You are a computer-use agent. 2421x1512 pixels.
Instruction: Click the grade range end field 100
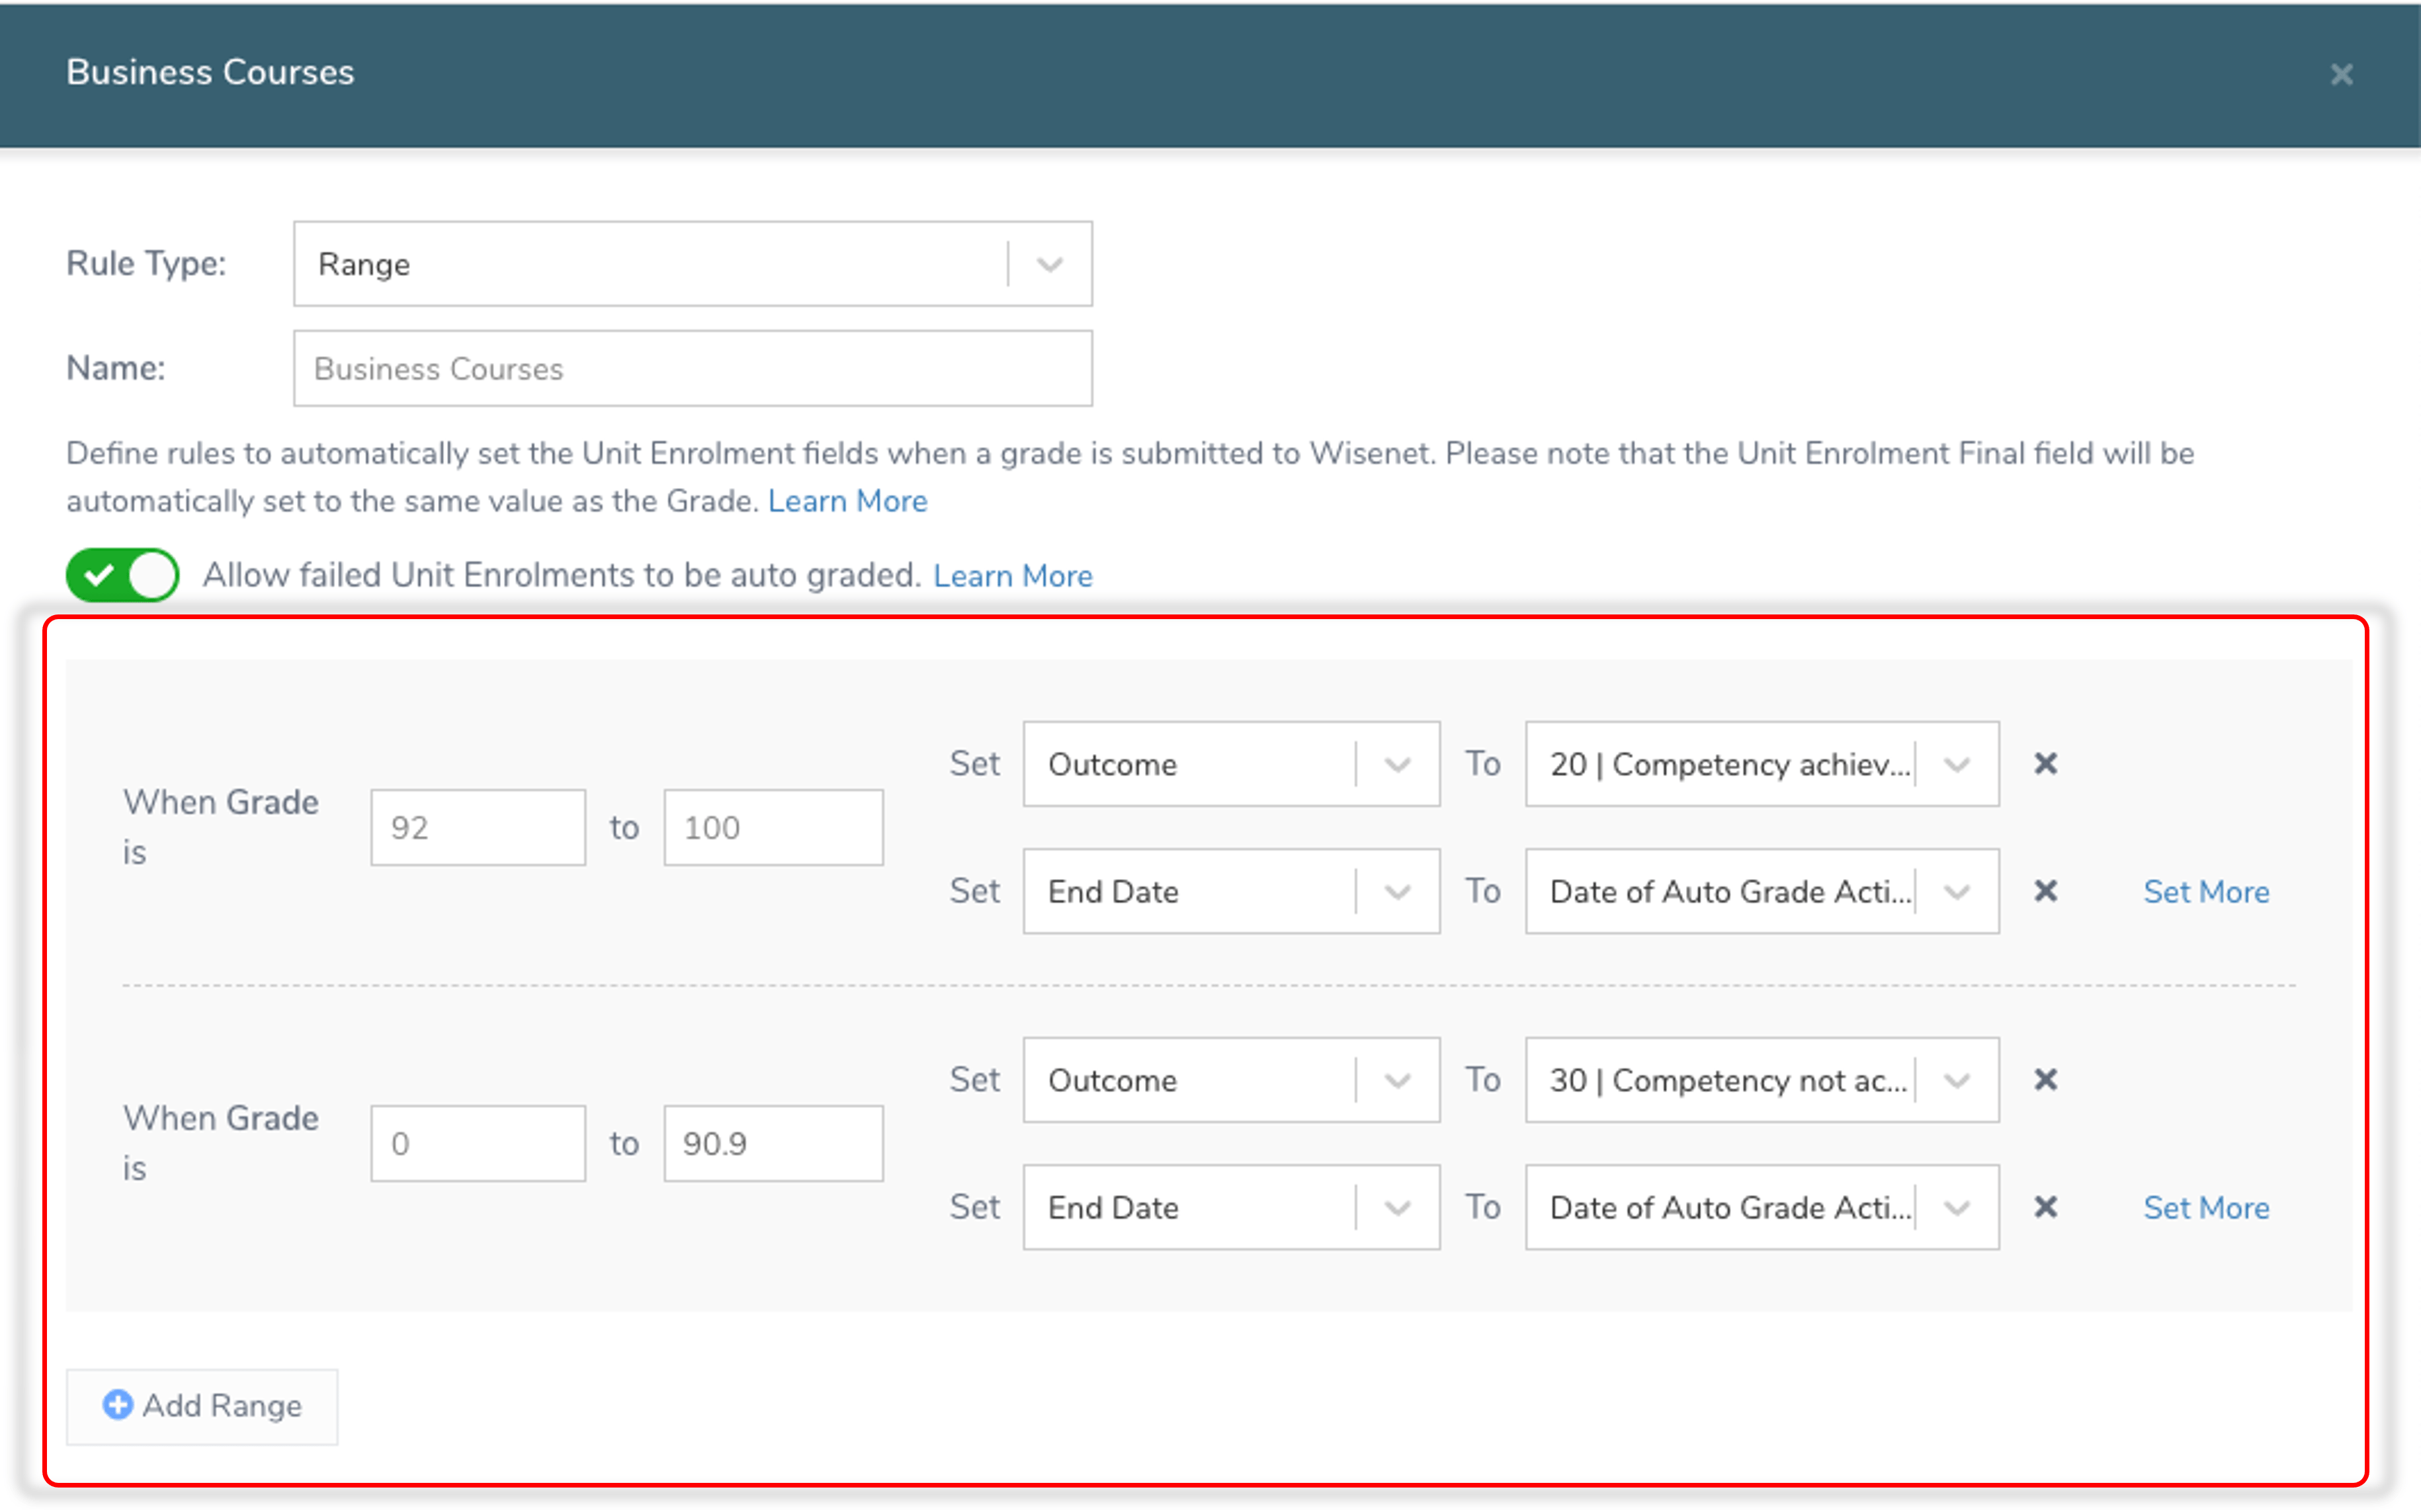(x=773, y=827)
